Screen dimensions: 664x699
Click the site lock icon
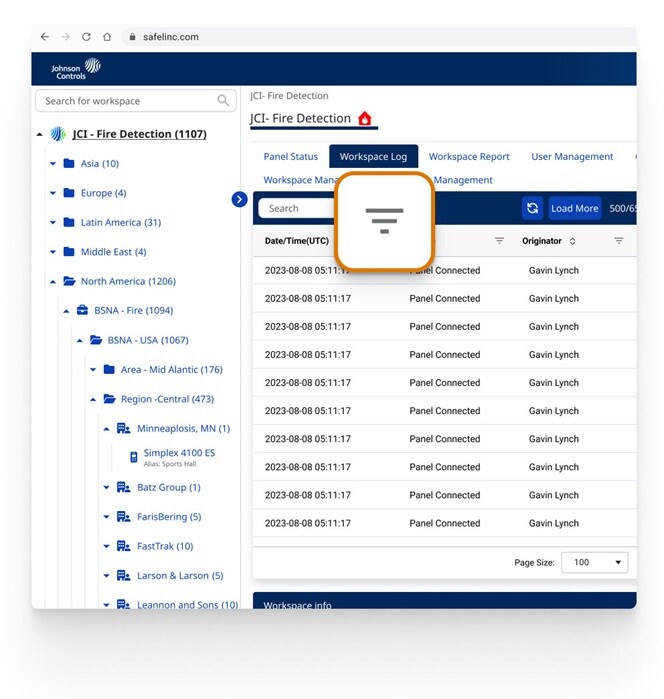pyautogui.click(x=132, y=37)
